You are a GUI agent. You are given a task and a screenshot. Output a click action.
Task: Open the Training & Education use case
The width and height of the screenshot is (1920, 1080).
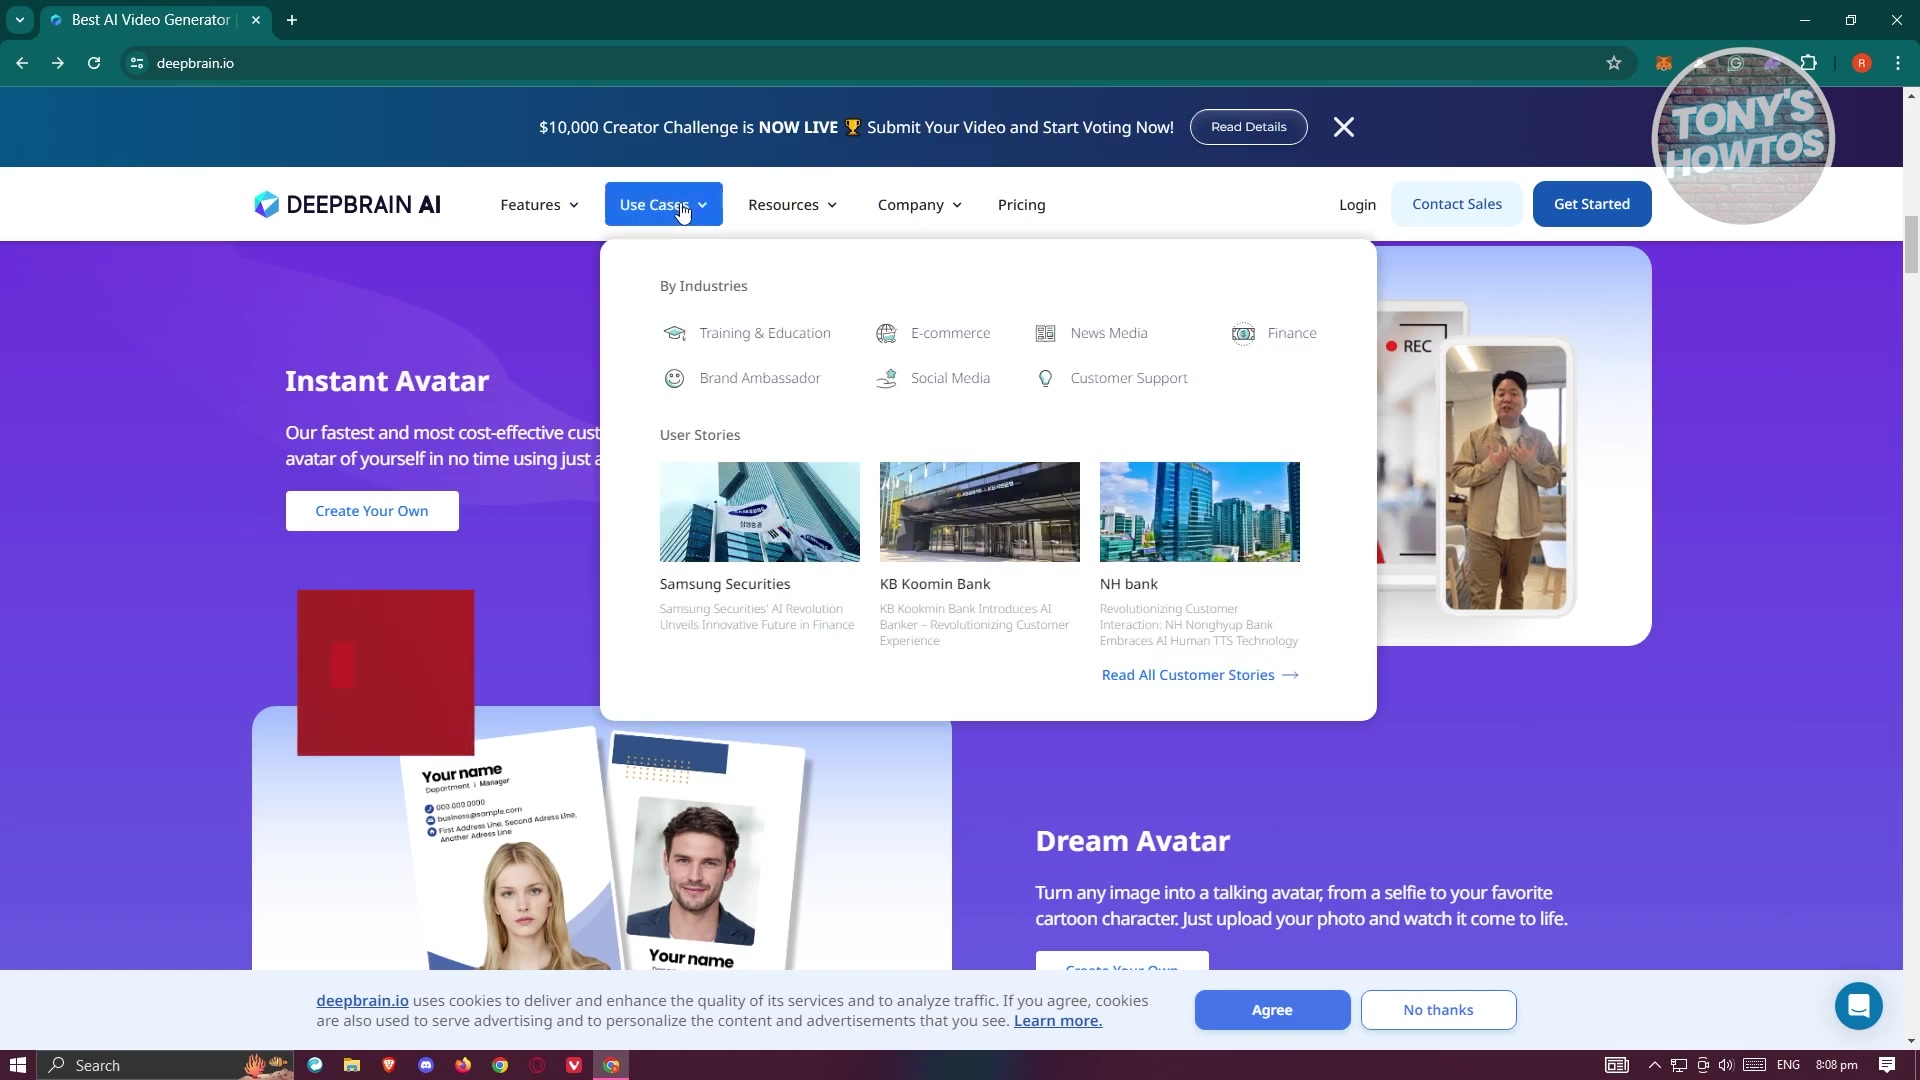(x=765, y=333)
